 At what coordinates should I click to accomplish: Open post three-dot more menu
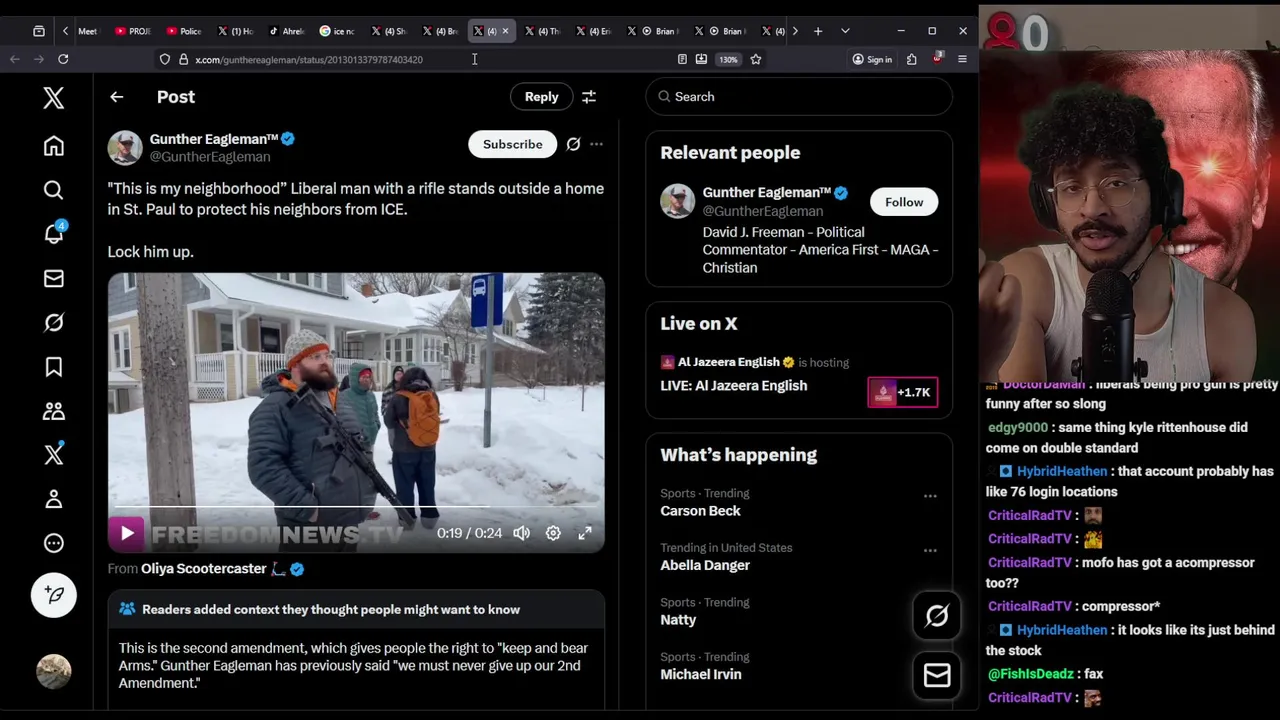click(596, 144)
